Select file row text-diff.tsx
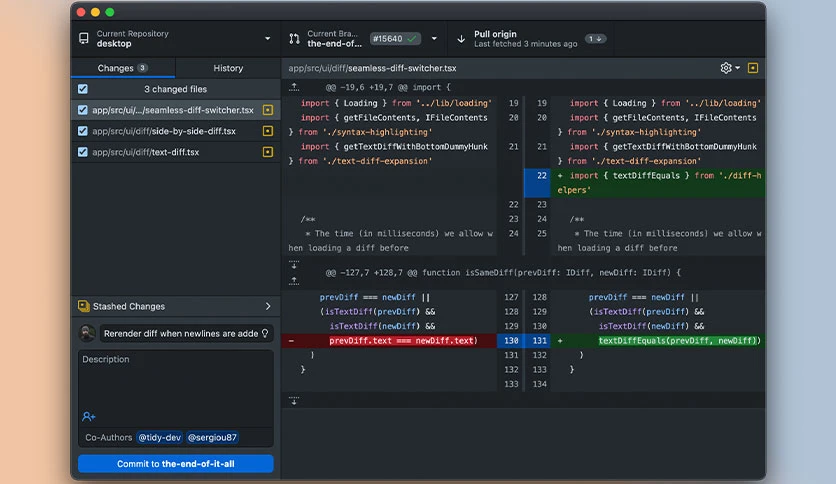This screenshot has height=484, width=836. tap(175, 152)
